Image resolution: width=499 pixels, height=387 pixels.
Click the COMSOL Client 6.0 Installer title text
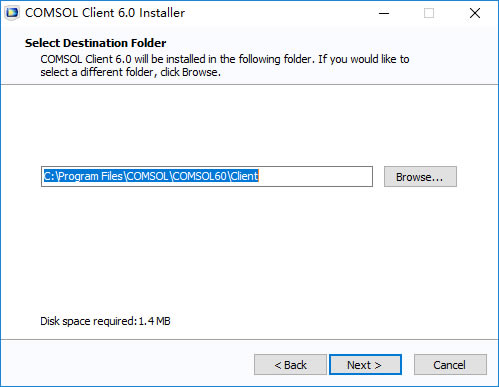pos(105,13)
